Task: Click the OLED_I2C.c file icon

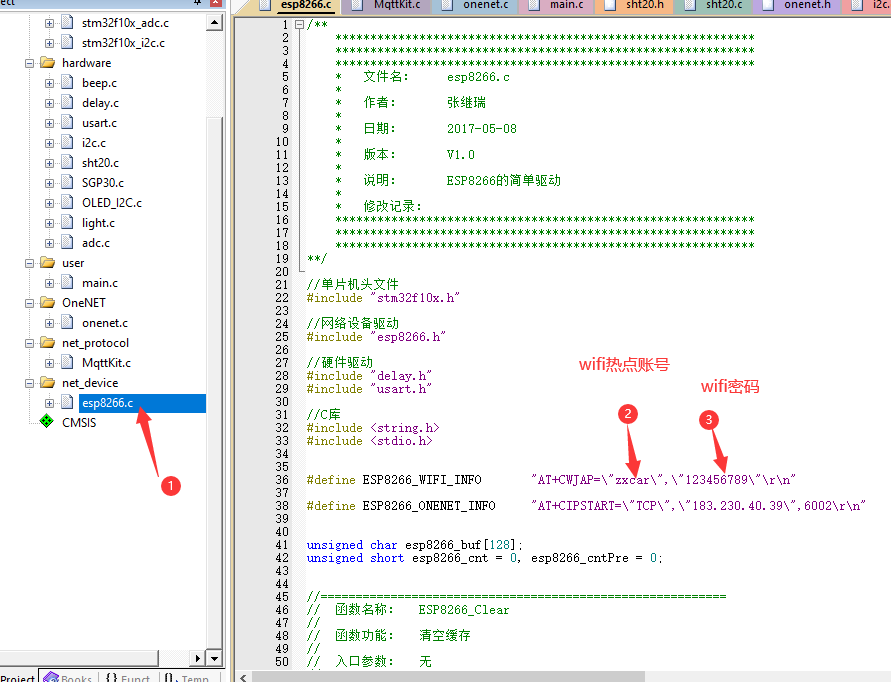Action: 67,202
